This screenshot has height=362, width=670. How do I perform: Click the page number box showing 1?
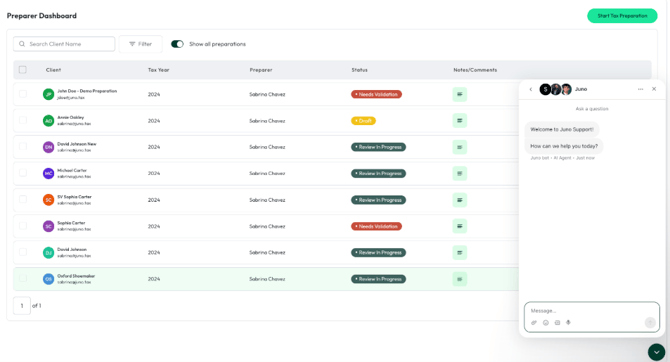click(22, 306)
